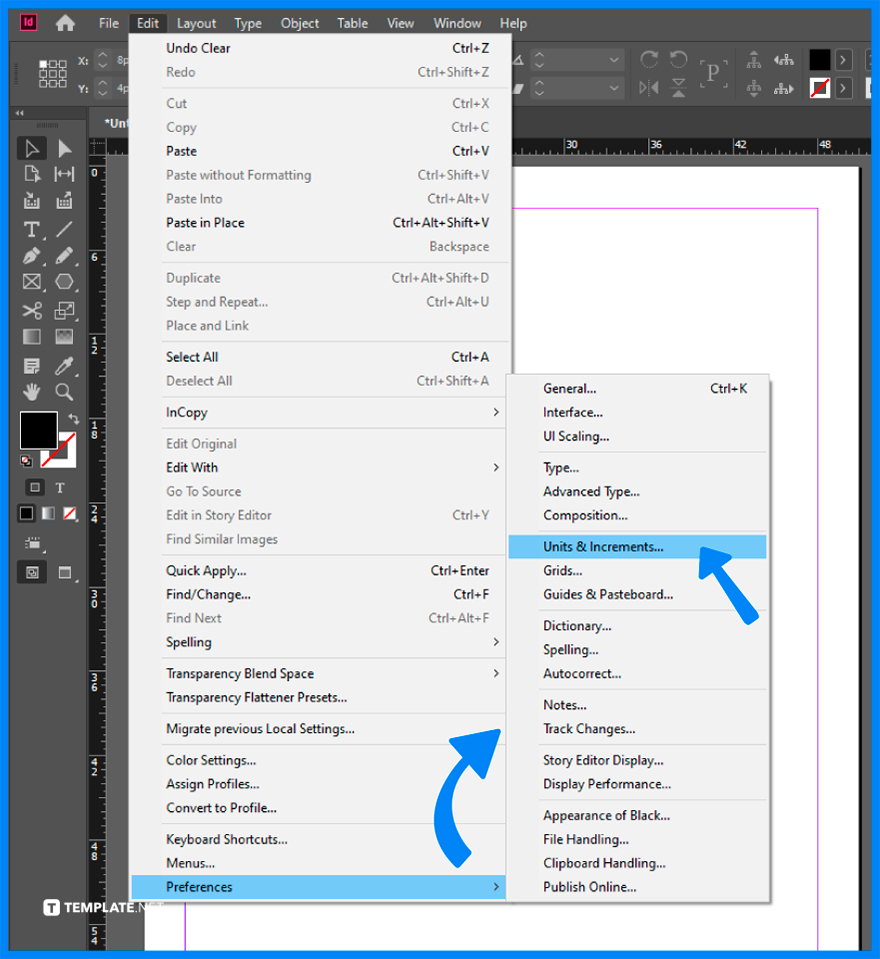Image resolution: width=880 pixels, height=959 pixels.
Task: Select the Scissors tool
Action: click(31, 311)
